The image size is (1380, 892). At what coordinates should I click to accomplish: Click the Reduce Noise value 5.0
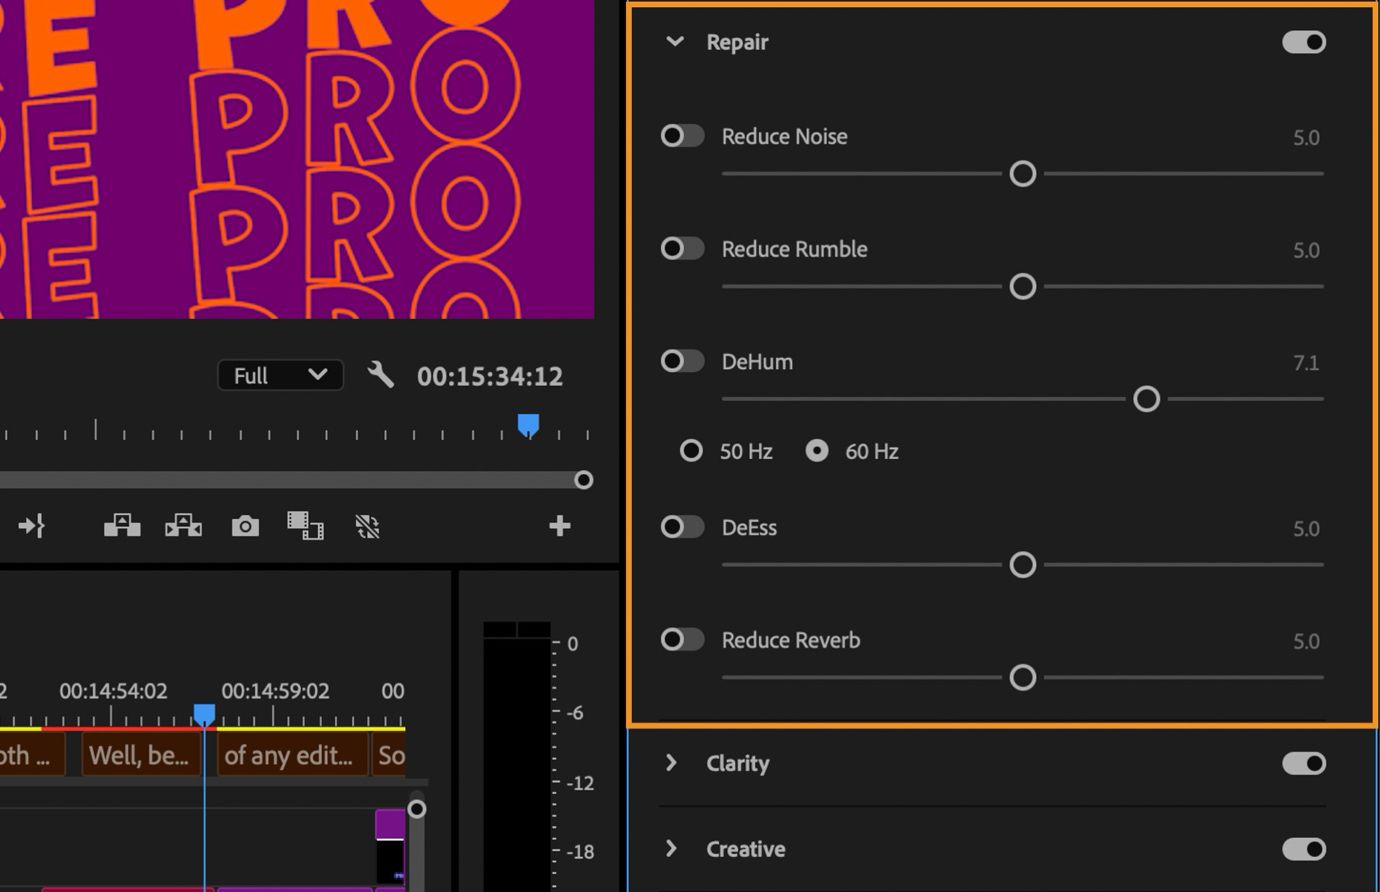1306,137
